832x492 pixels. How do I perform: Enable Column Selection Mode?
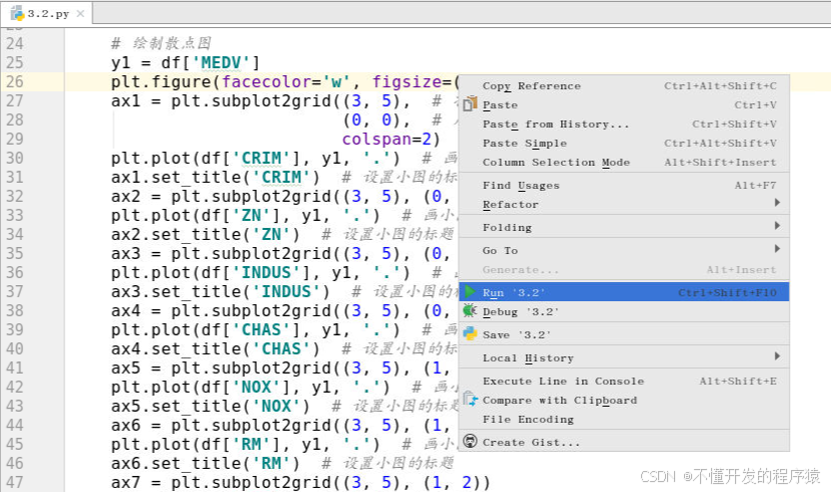[x=623, y=162]
